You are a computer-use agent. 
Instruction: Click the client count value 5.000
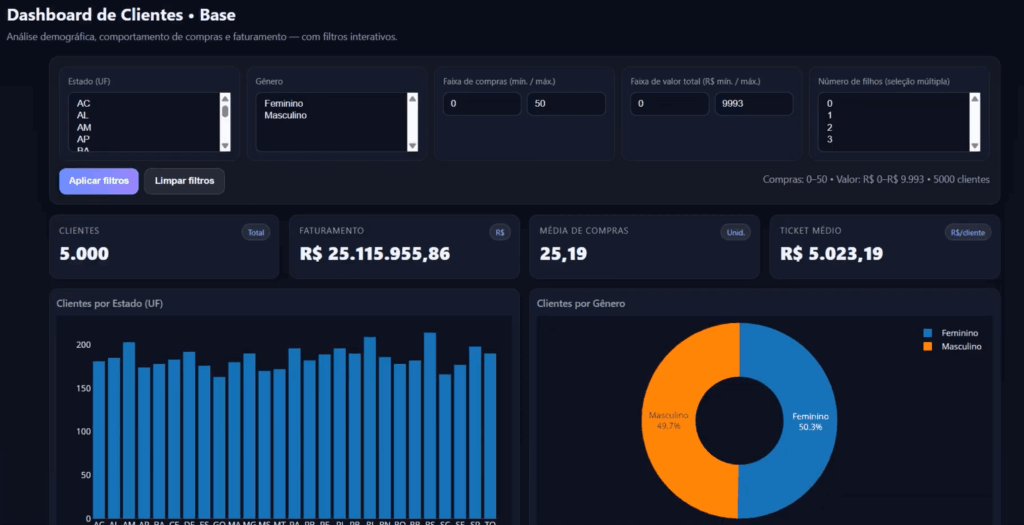(84, 254)
